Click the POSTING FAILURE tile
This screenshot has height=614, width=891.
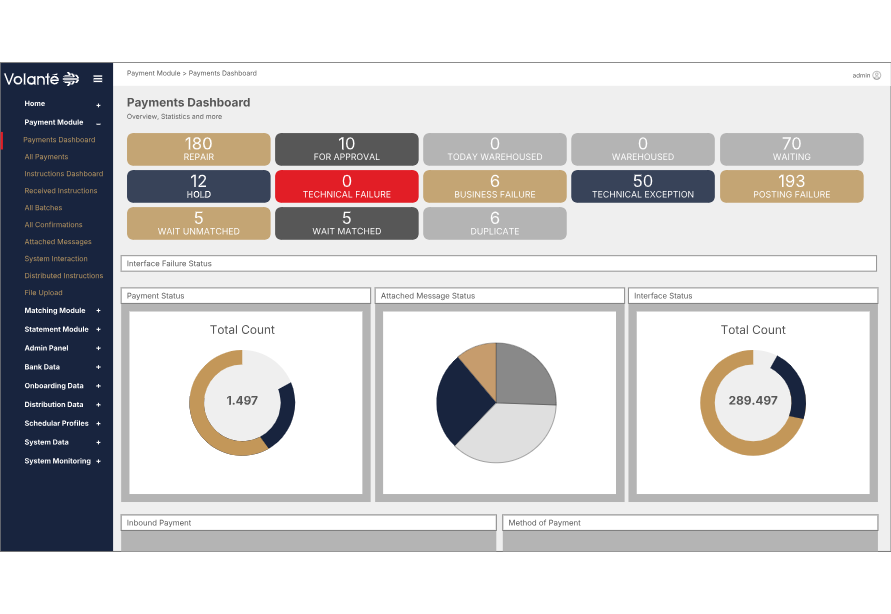791,187
